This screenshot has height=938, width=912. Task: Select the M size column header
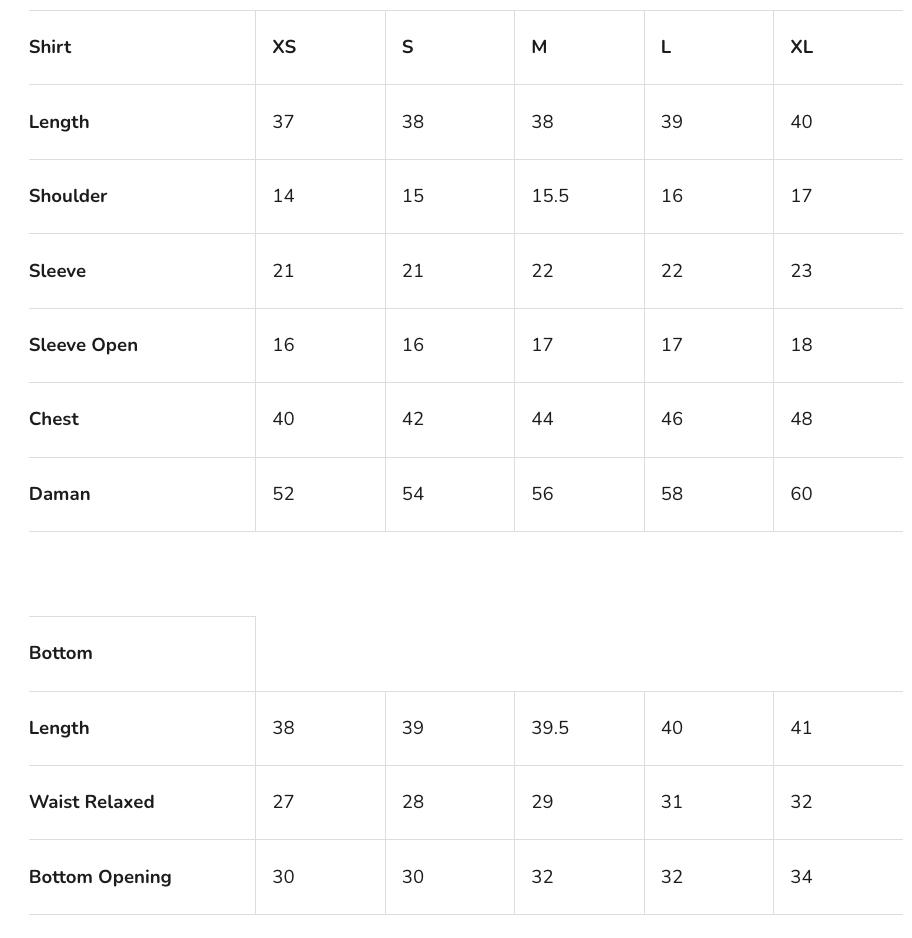[539, 47]
